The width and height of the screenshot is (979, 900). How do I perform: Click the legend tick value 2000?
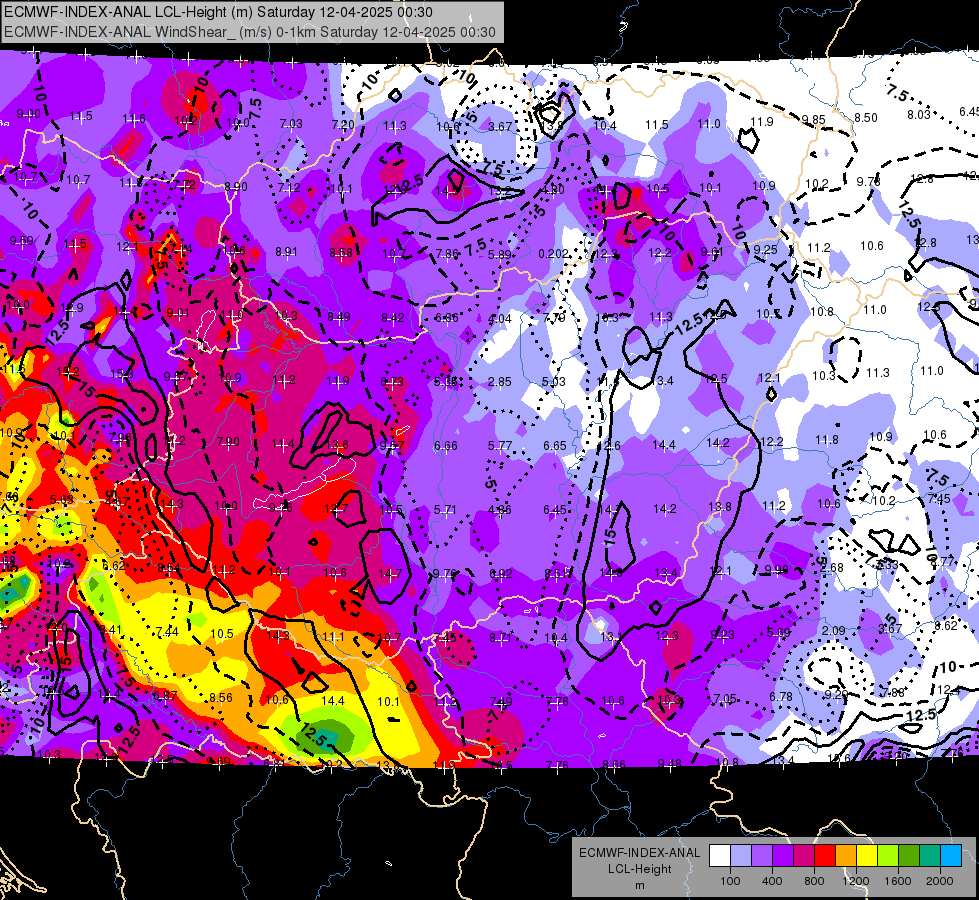tap(940, 881)
